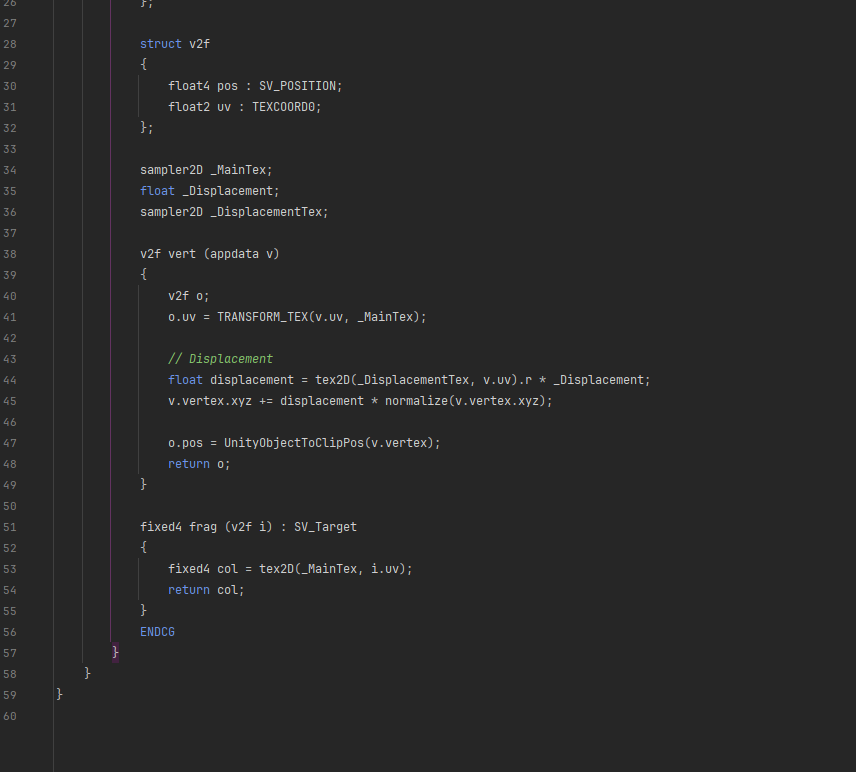Click '_Displacement' variable on line 35

pyautogui.click(x=227, y=191)
